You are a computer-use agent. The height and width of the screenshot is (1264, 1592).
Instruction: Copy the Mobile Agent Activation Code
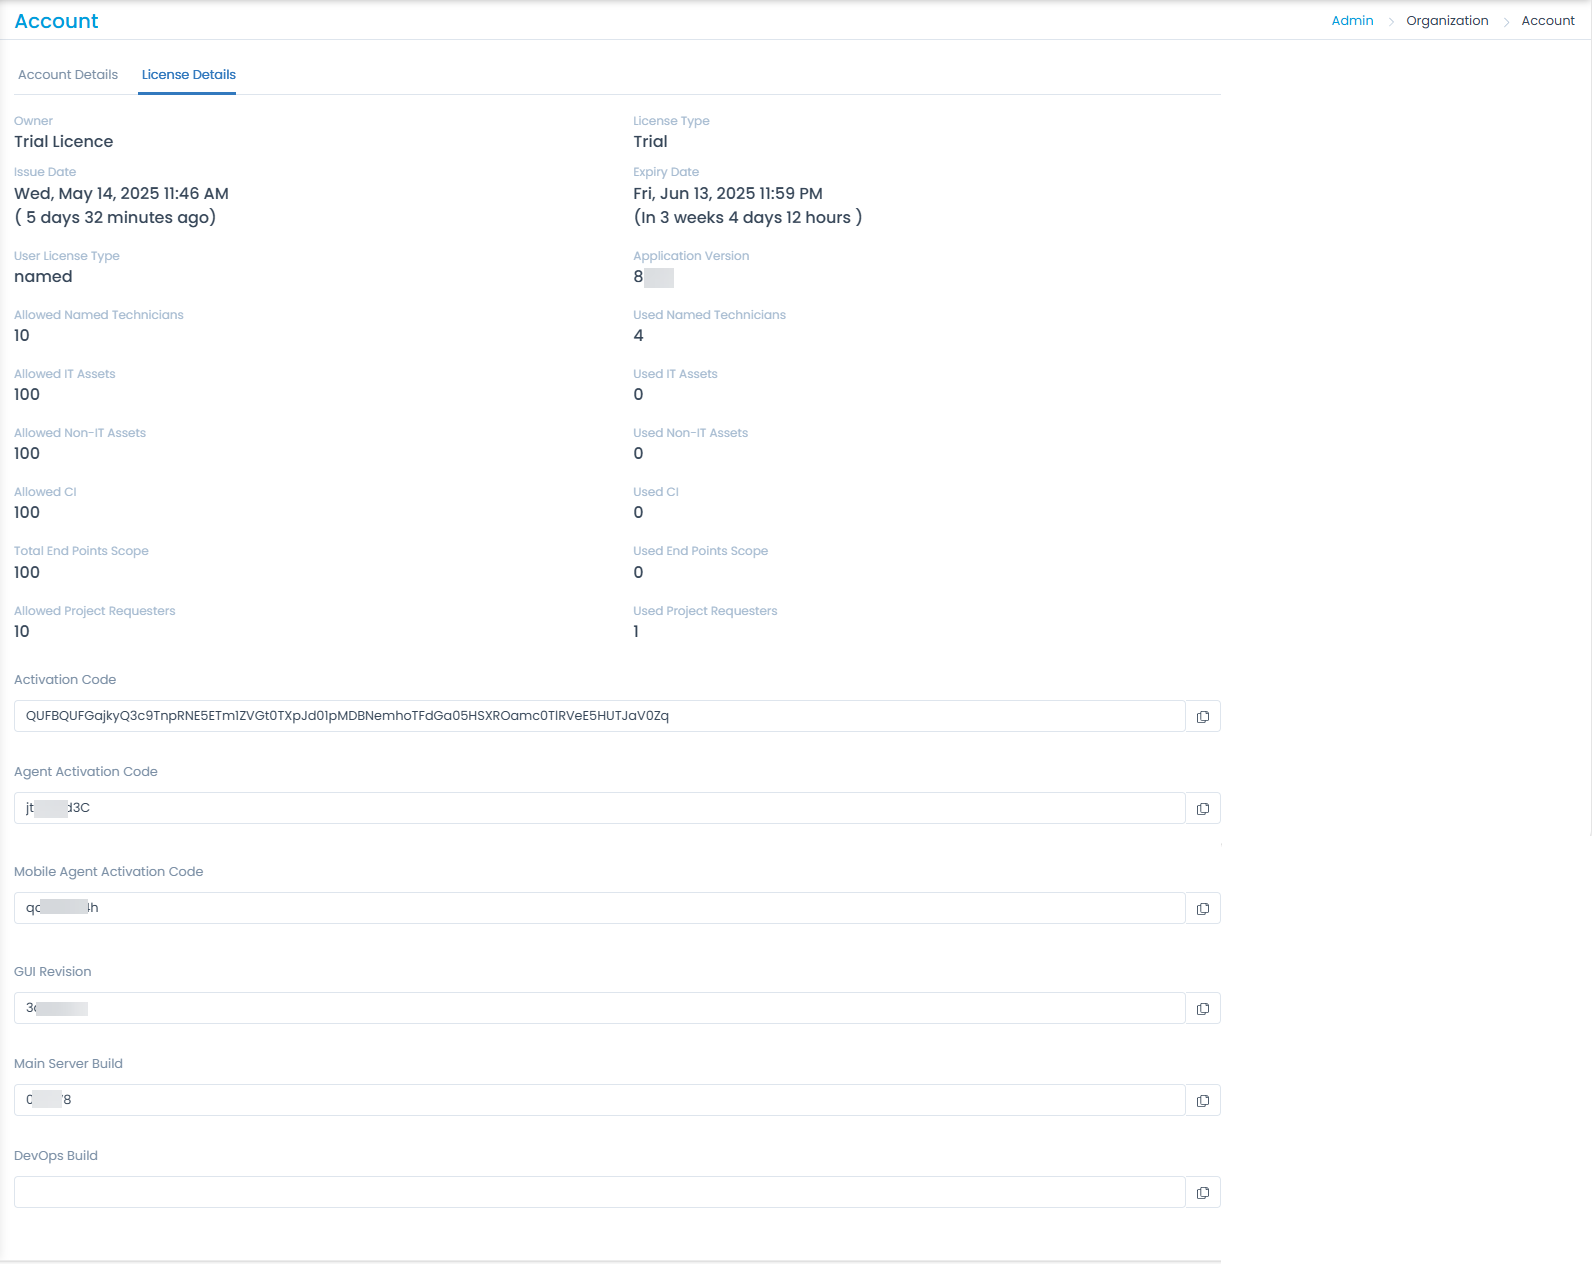(1202, 909)
